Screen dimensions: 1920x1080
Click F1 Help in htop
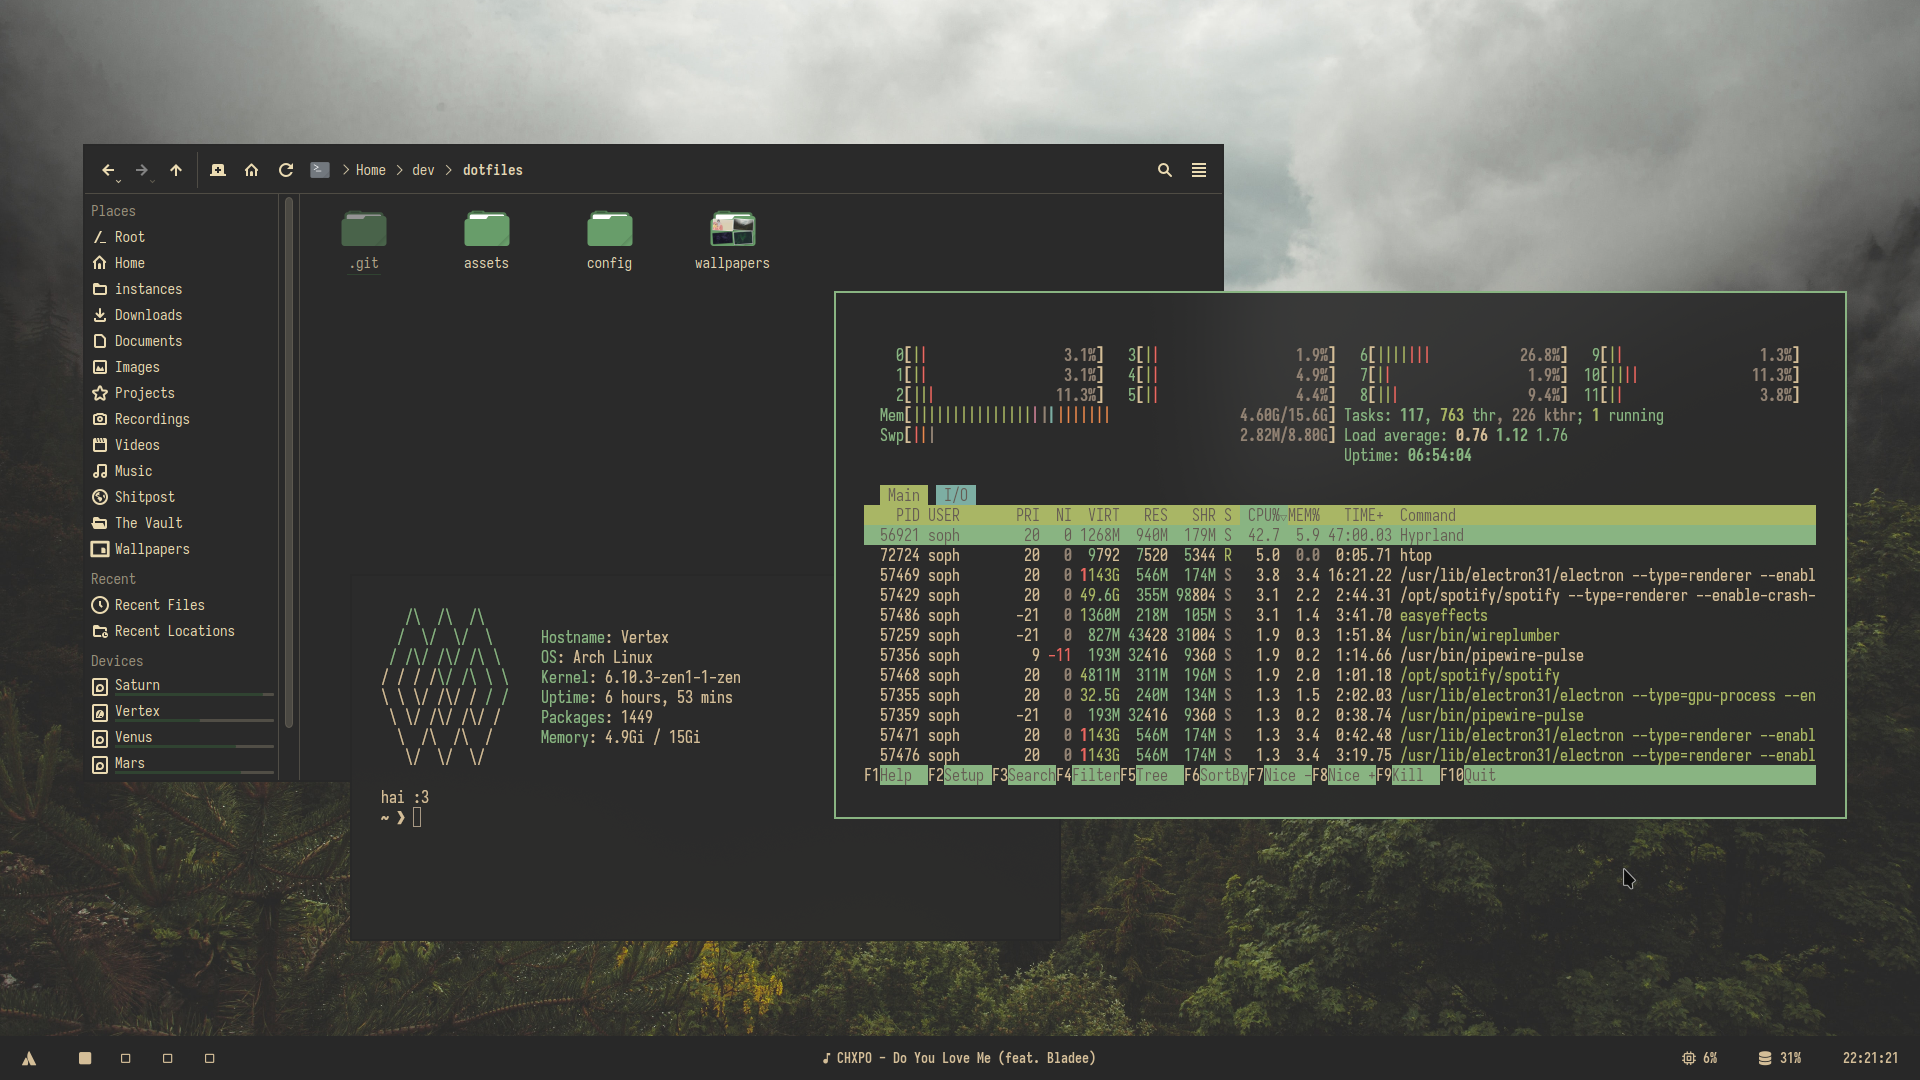click(895, 775)
